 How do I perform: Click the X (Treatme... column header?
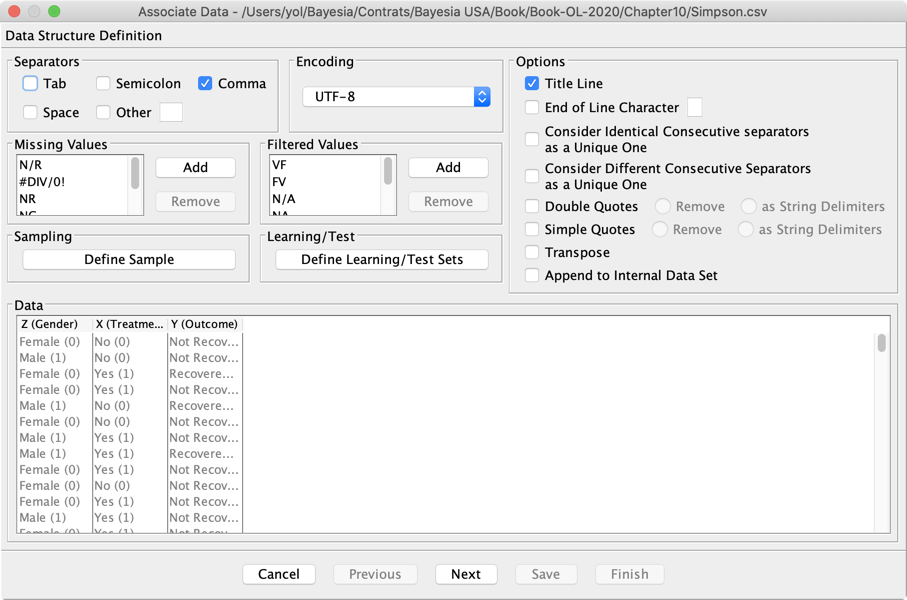pyautogui.click(x=130, y=325)
